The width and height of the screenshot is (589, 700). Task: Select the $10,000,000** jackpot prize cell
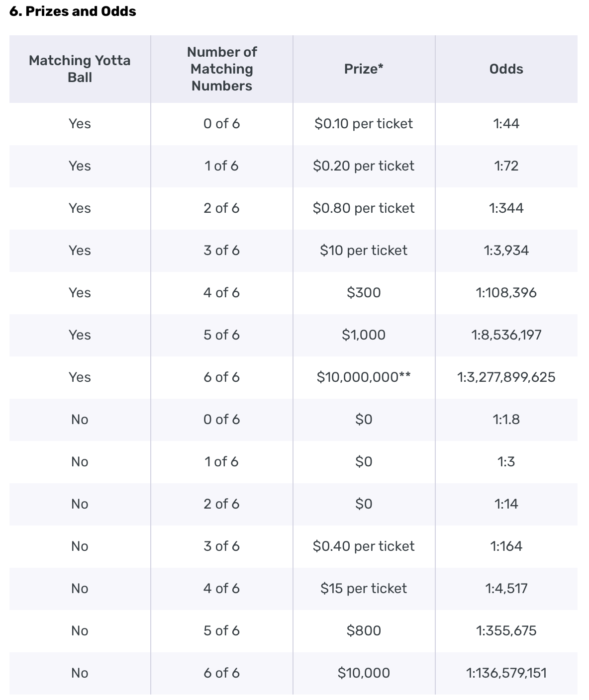pyautogui.click(x=364, y=377)
